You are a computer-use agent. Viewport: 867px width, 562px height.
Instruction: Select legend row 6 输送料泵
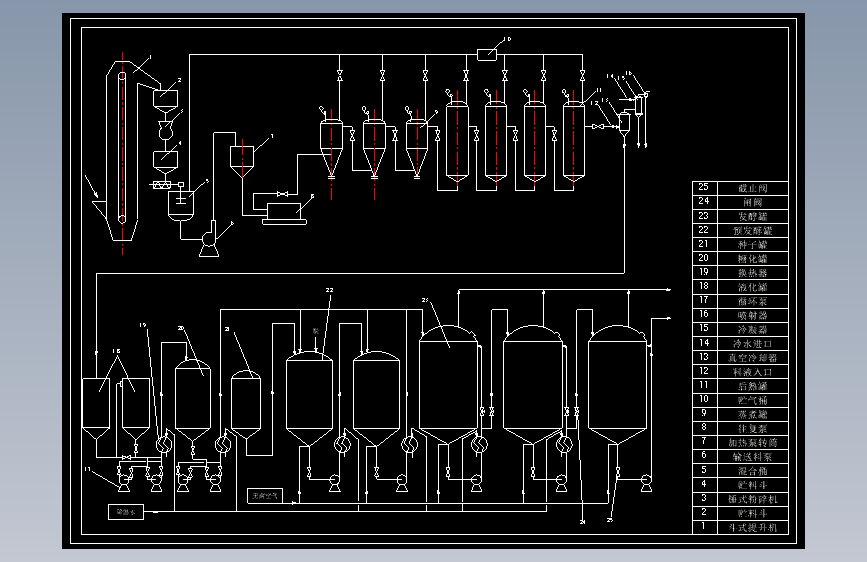[x=740, y=457]
